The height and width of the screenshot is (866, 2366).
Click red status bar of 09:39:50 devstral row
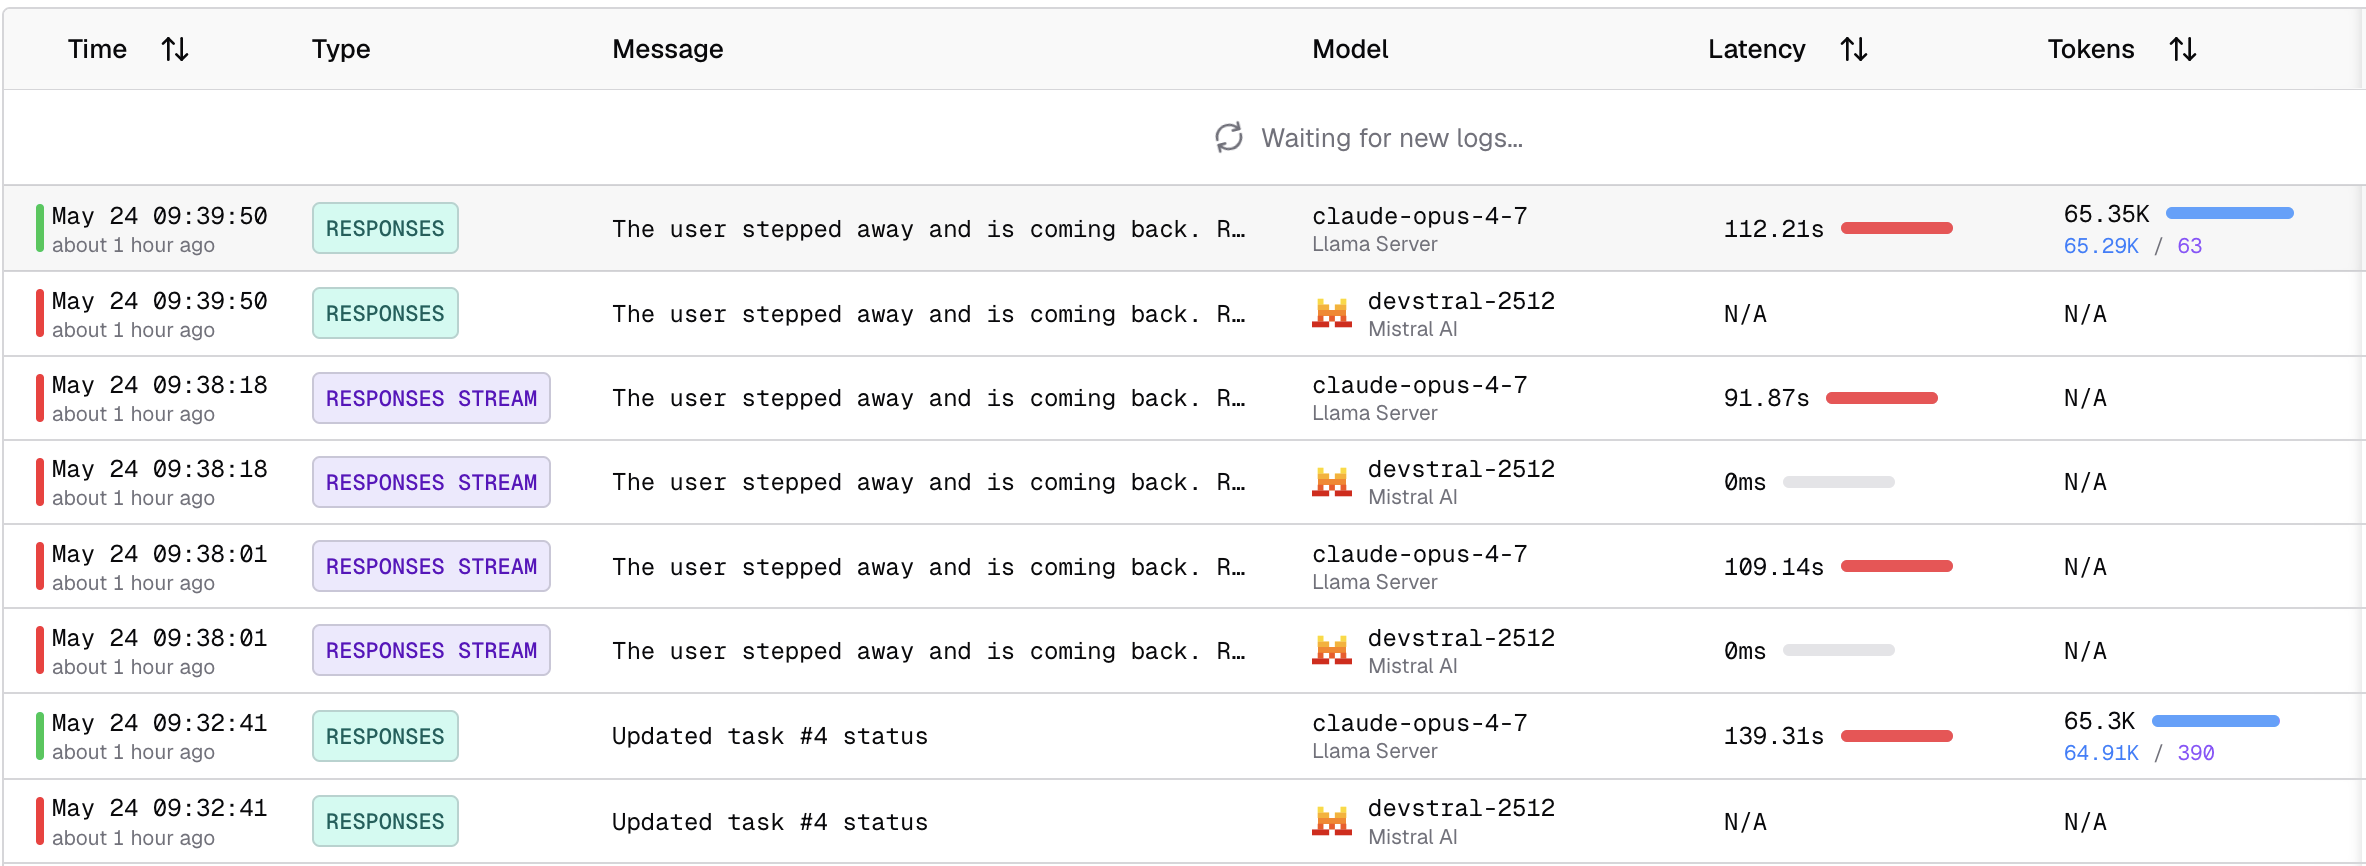(x=40, y=313)
